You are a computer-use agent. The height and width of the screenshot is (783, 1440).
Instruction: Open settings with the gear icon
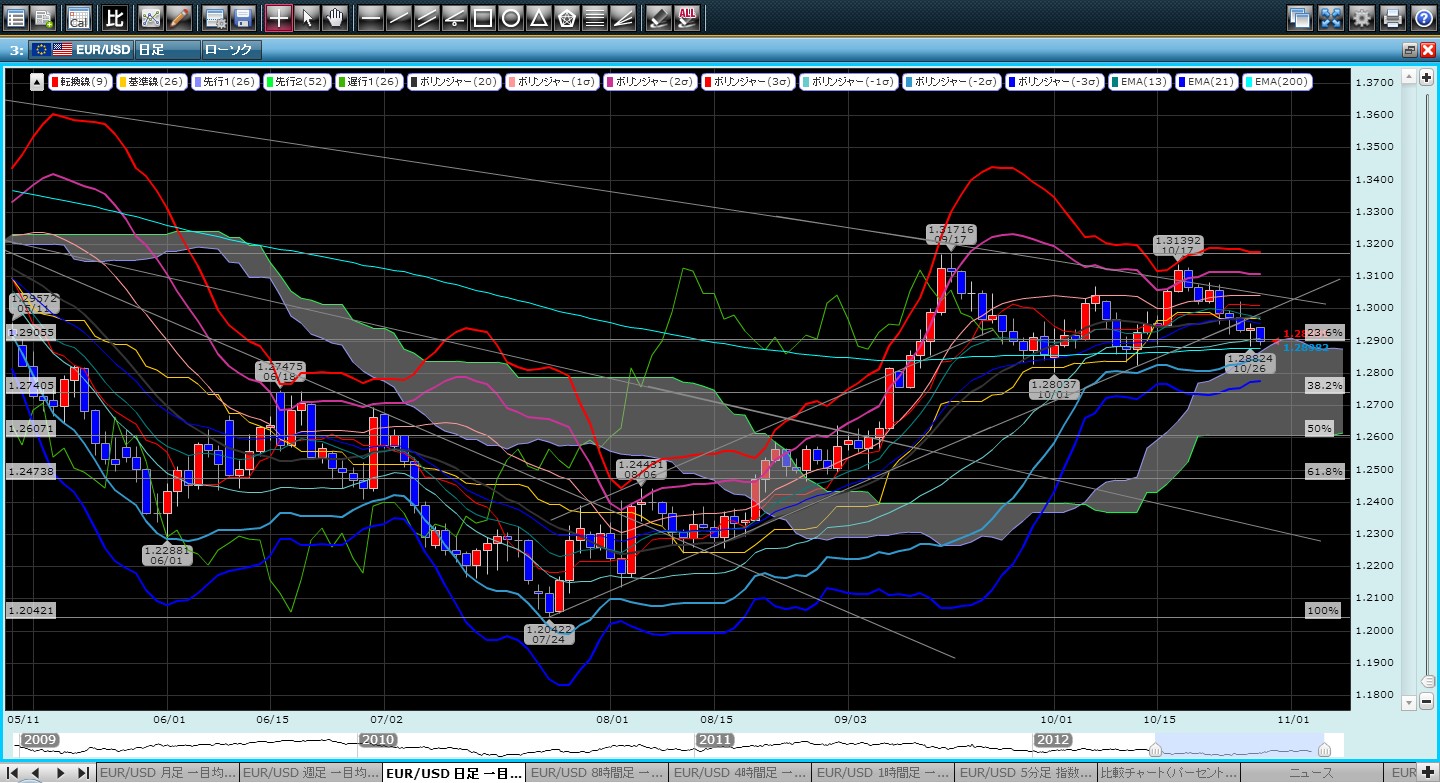[1361, 17]
